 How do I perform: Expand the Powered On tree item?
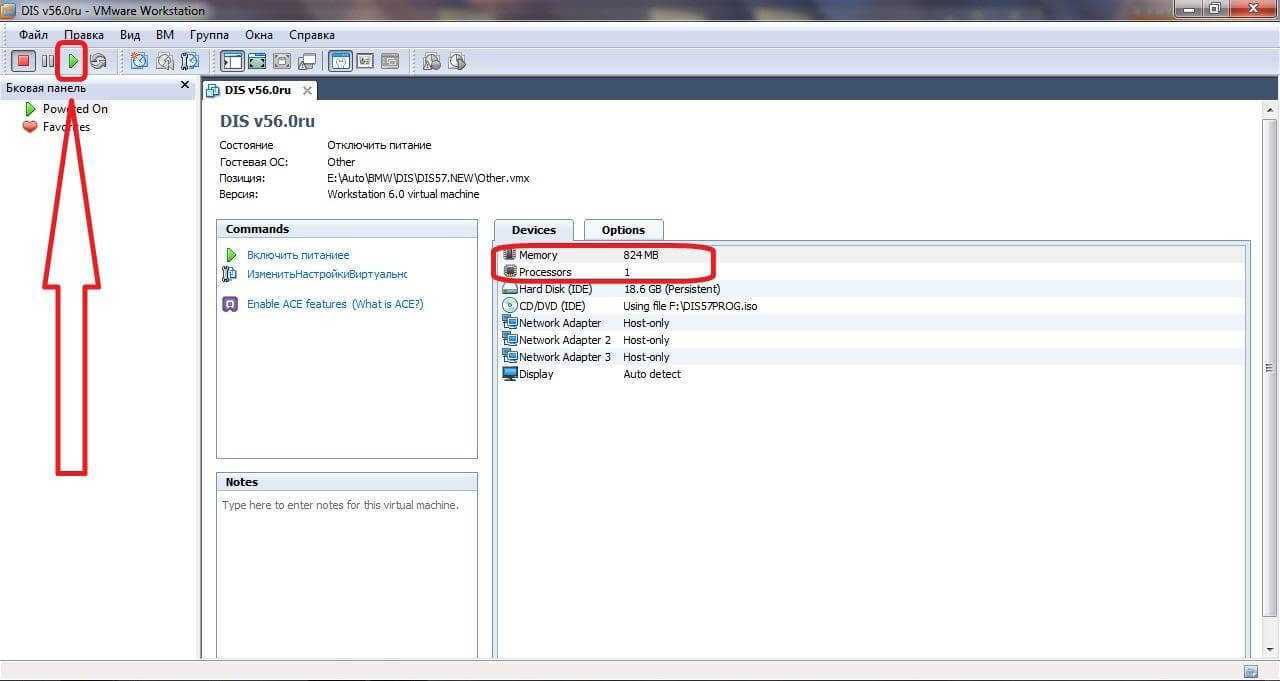click(74, 109)
